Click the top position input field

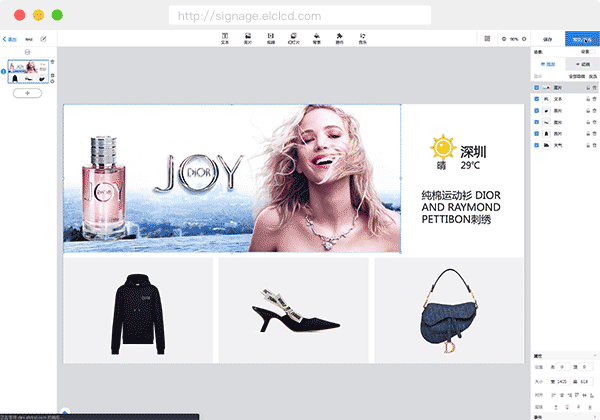[585, 367]
